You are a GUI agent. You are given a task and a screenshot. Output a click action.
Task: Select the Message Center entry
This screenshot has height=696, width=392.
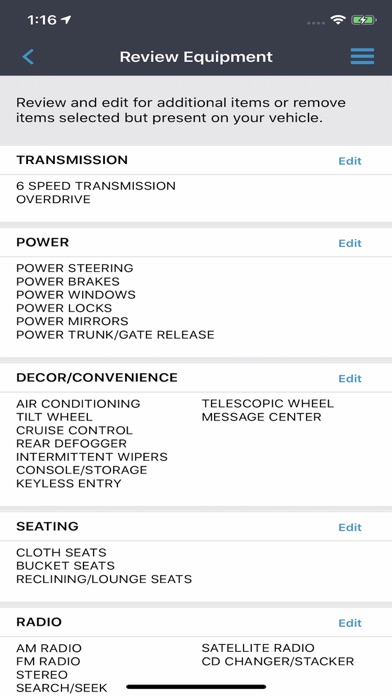pos(261,417)
